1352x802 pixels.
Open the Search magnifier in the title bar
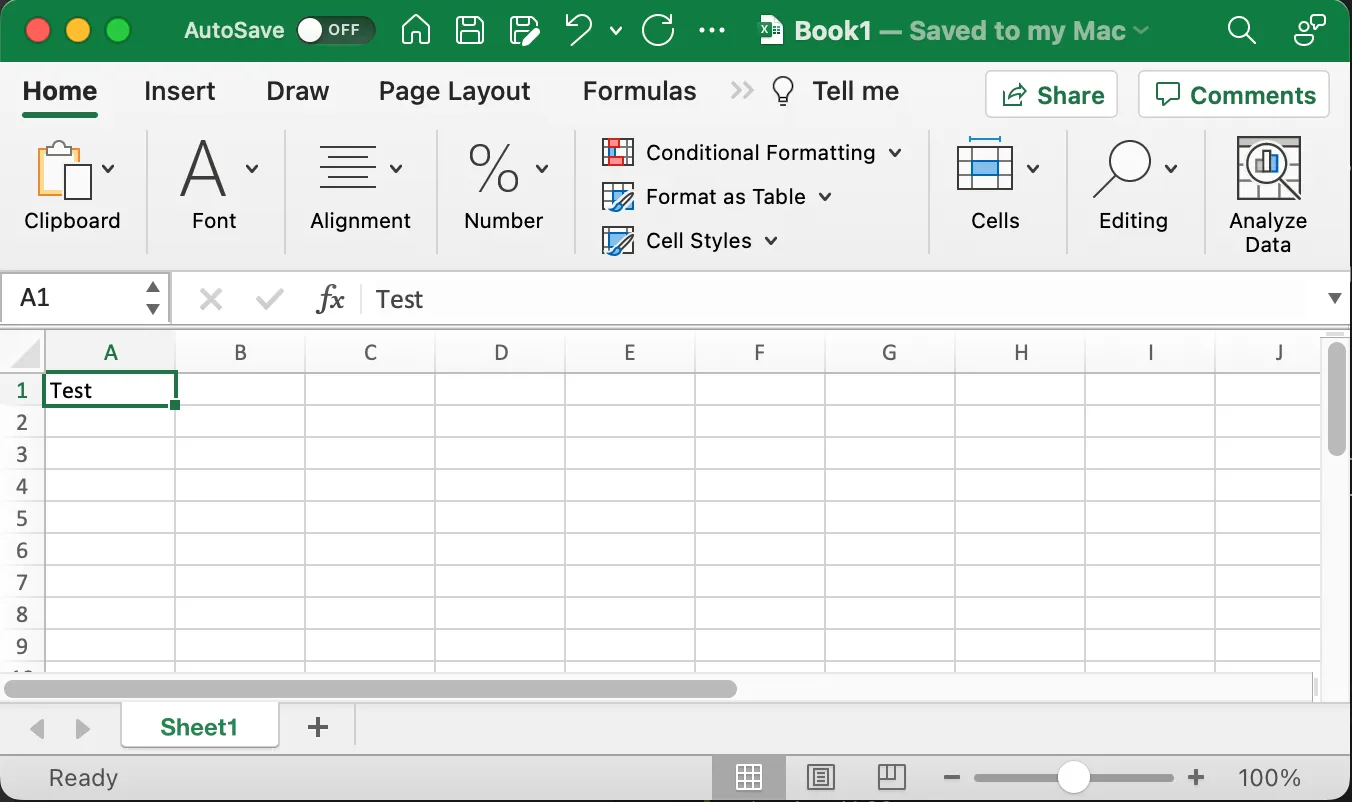1241,31
